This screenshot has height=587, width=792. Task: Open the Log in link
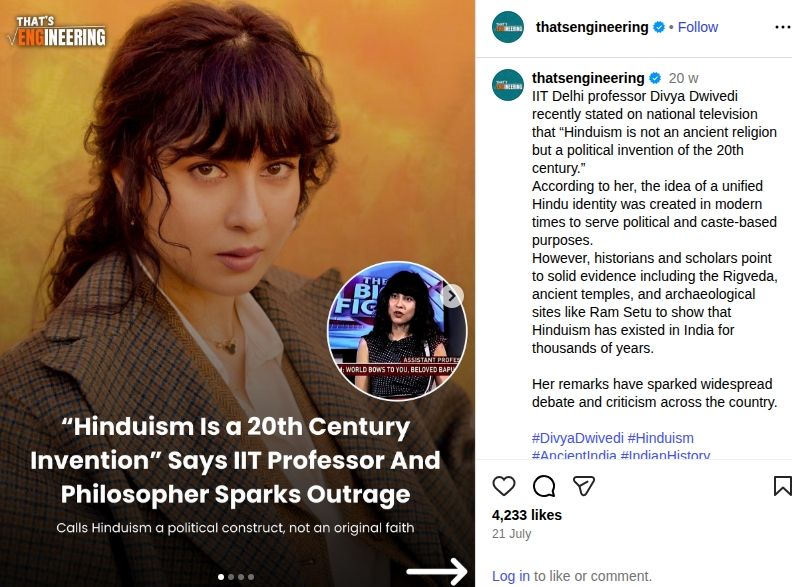pyautogui.click(x=511, y=576)
